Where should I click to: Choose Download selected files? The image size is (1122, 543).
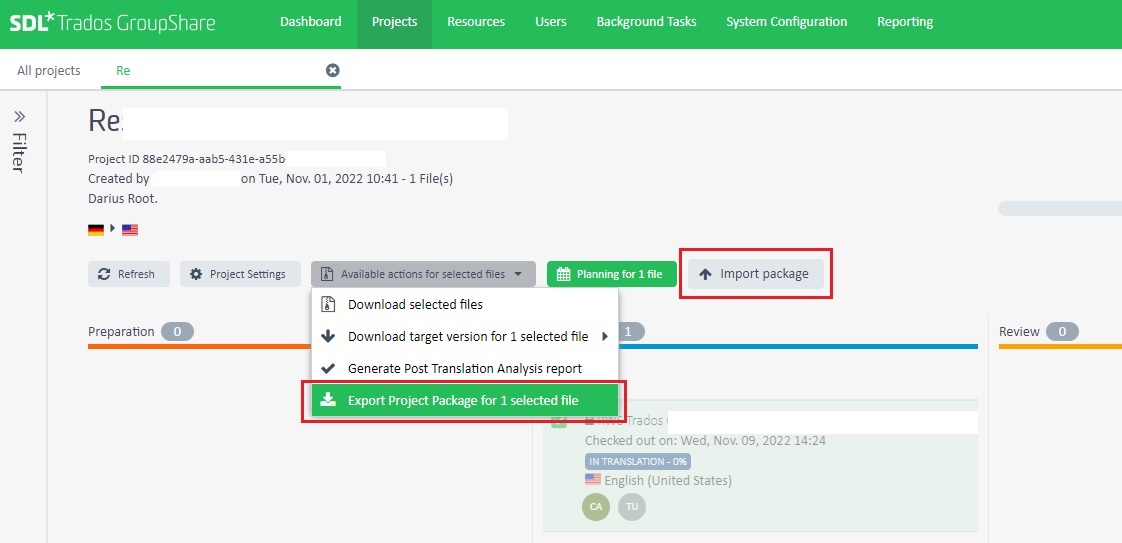pyautogui.click(x=464, y=305)
